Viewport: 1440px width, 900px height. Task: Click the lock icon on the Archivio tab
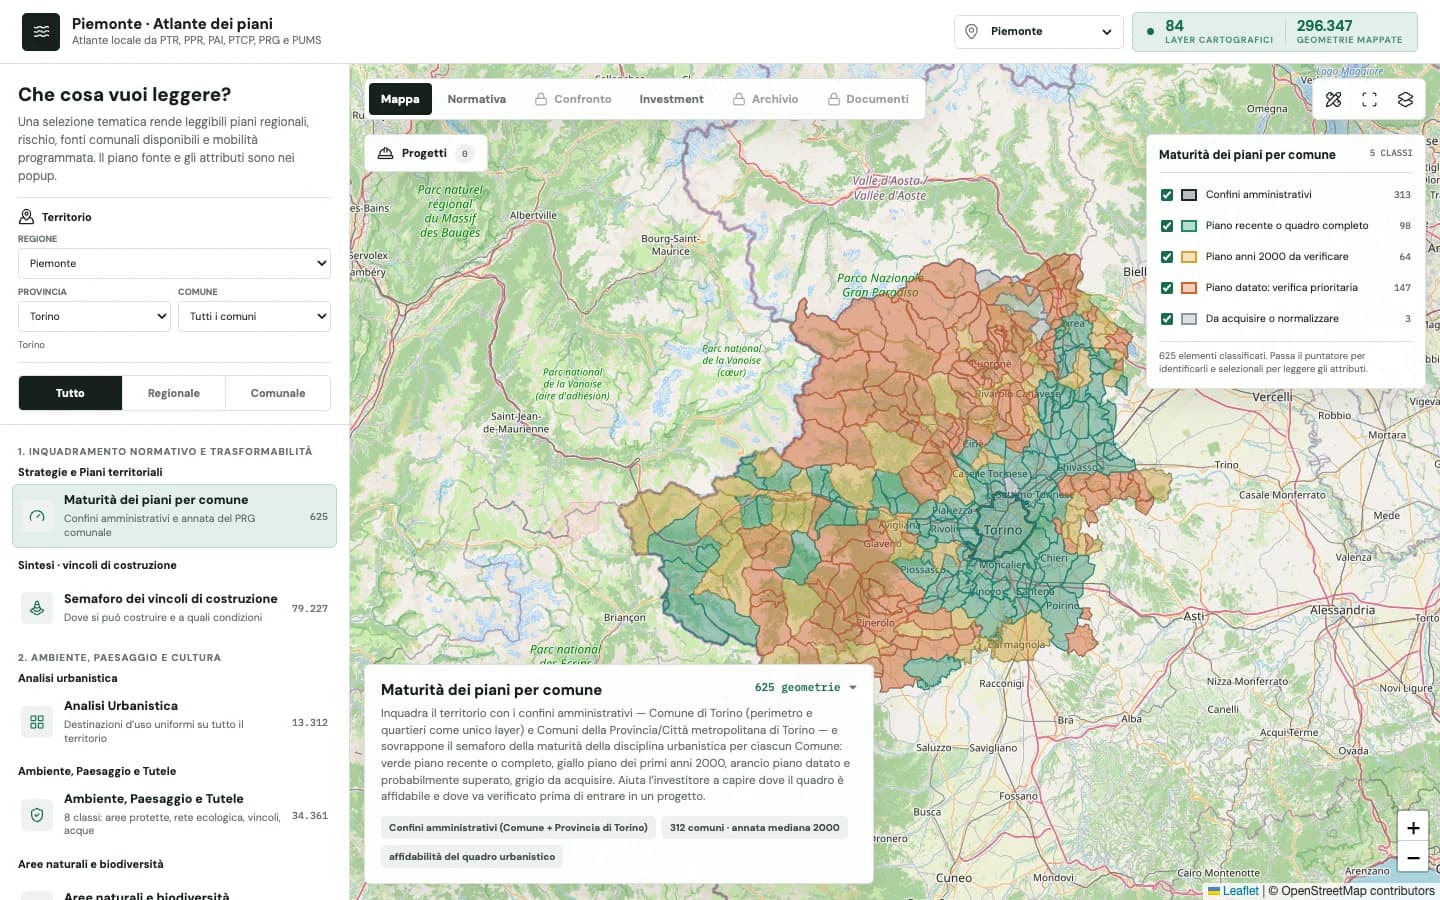(739, 99)
